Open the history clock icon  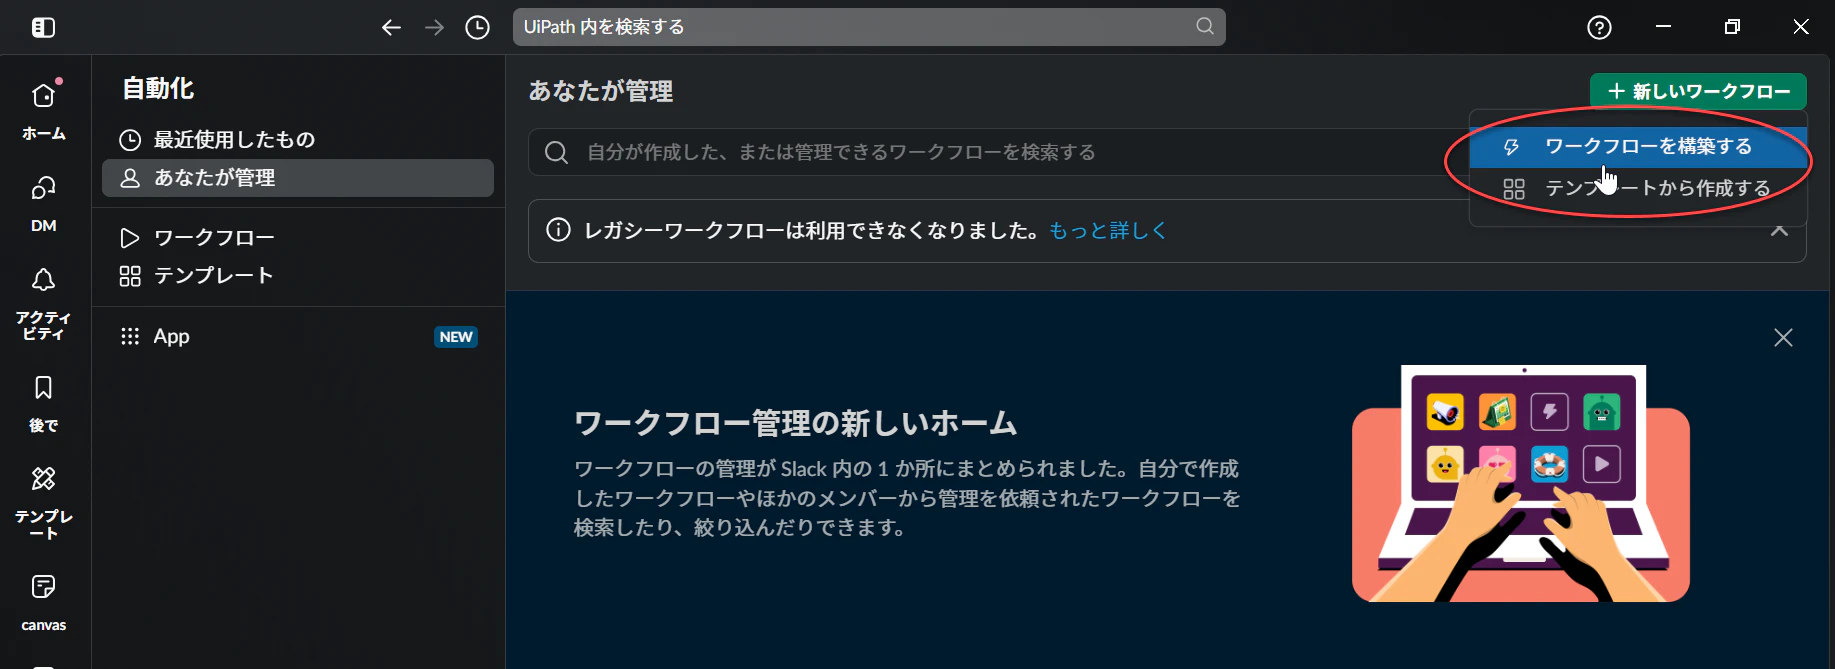[478, 27]
